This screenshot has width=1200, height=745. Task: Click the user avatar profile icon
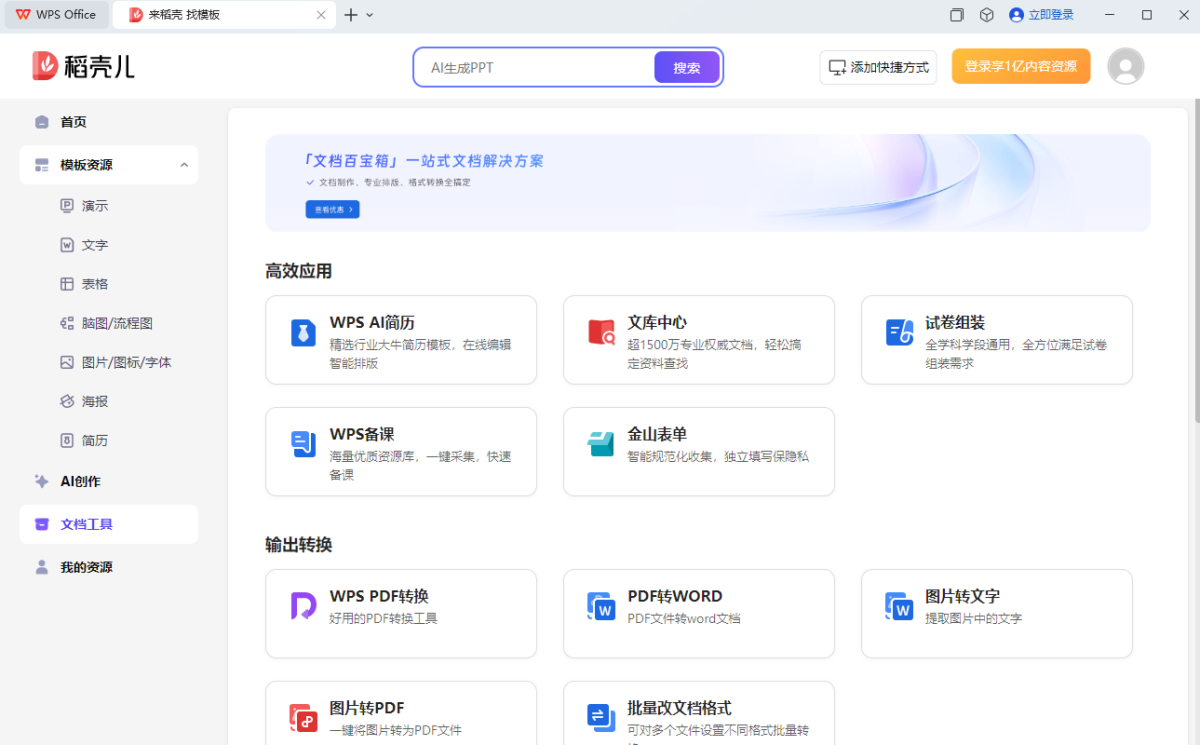coord(1125,67)
